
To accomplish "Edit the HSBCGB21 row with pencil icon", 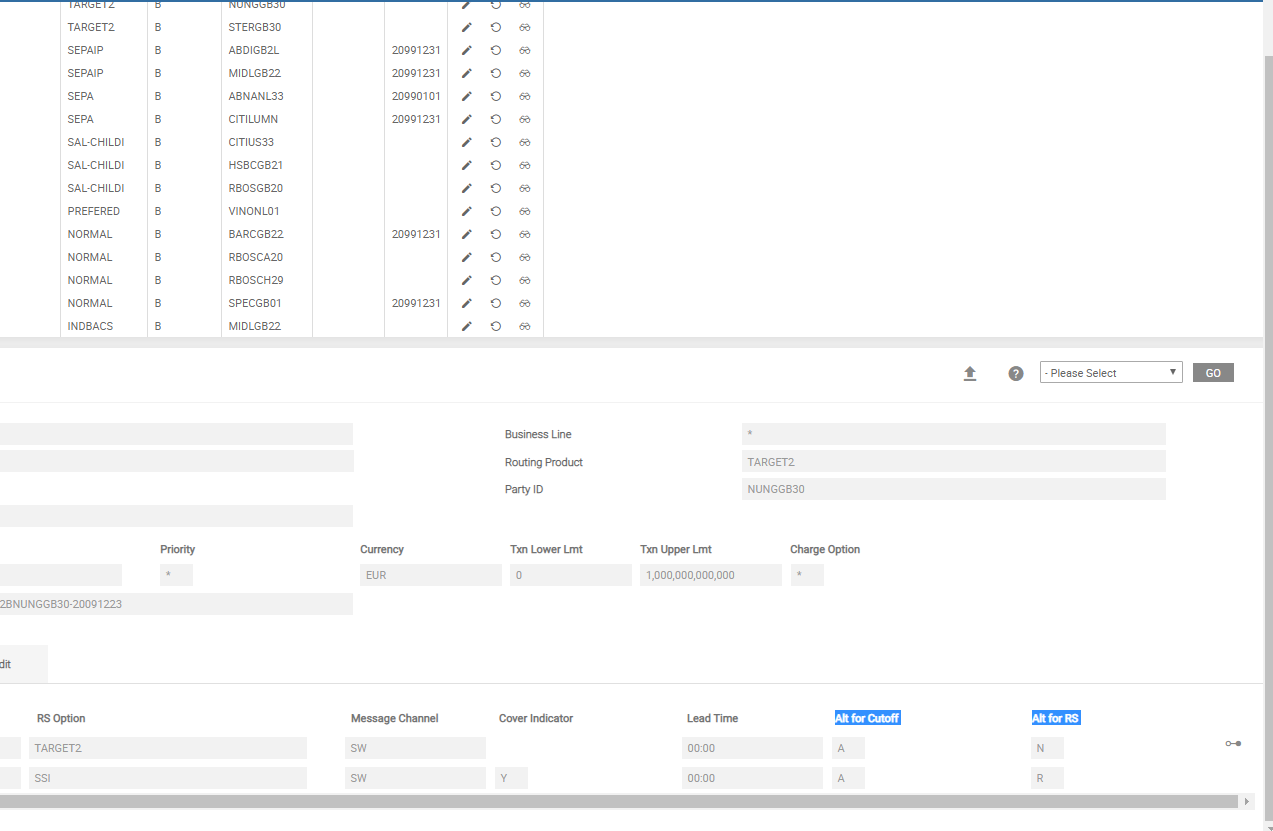I will pyautogui.click(x=466, y=165).
